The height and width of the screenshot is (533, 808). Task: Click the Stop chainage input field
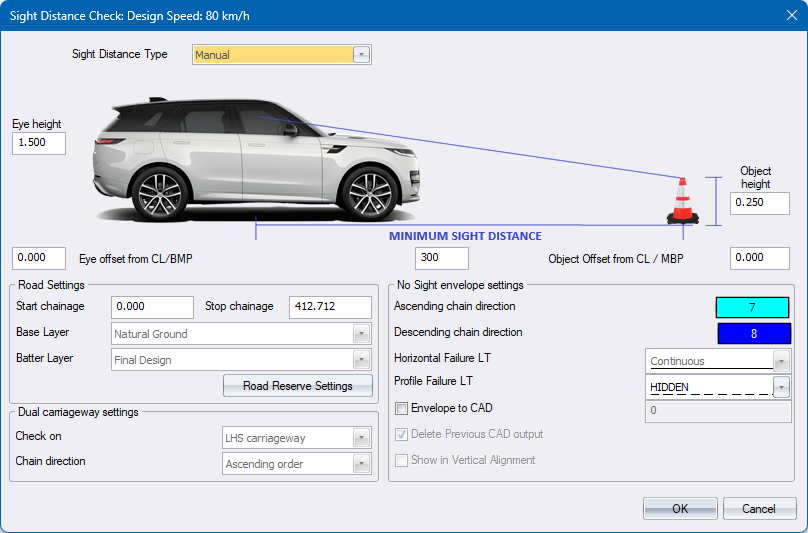pos(330,307)
